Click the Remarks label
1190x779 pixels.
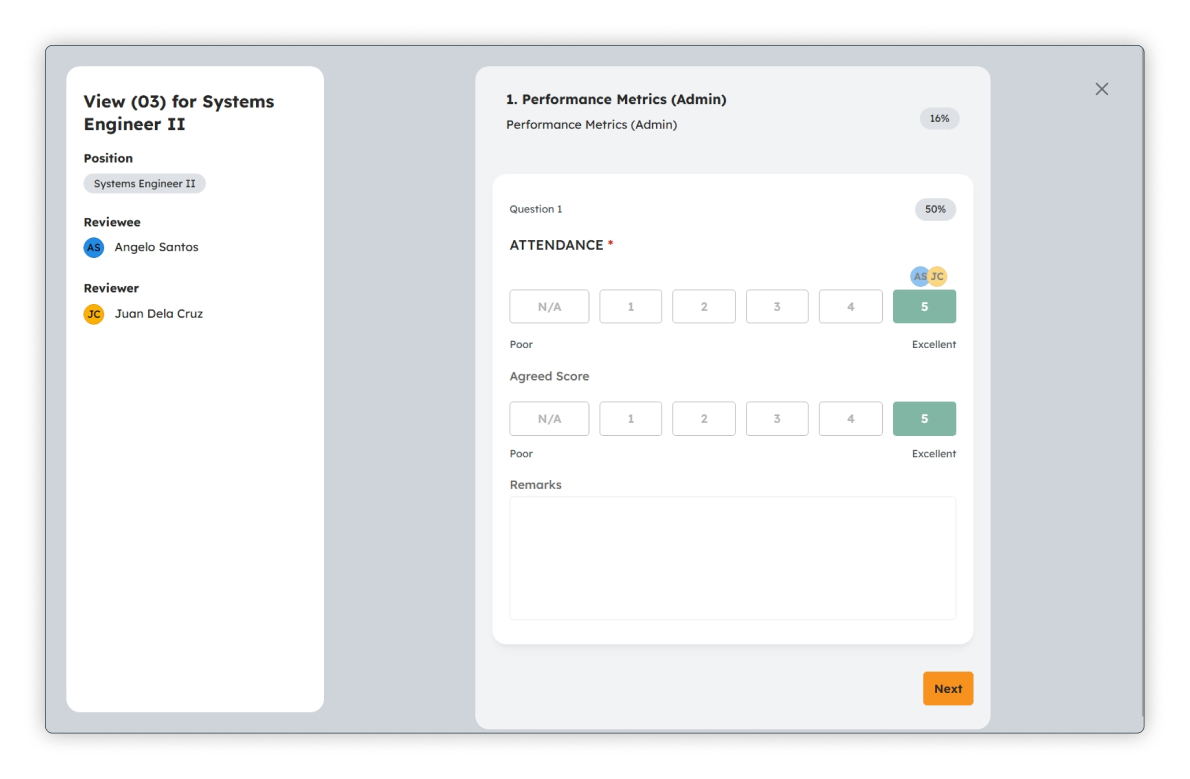point(536,484)
